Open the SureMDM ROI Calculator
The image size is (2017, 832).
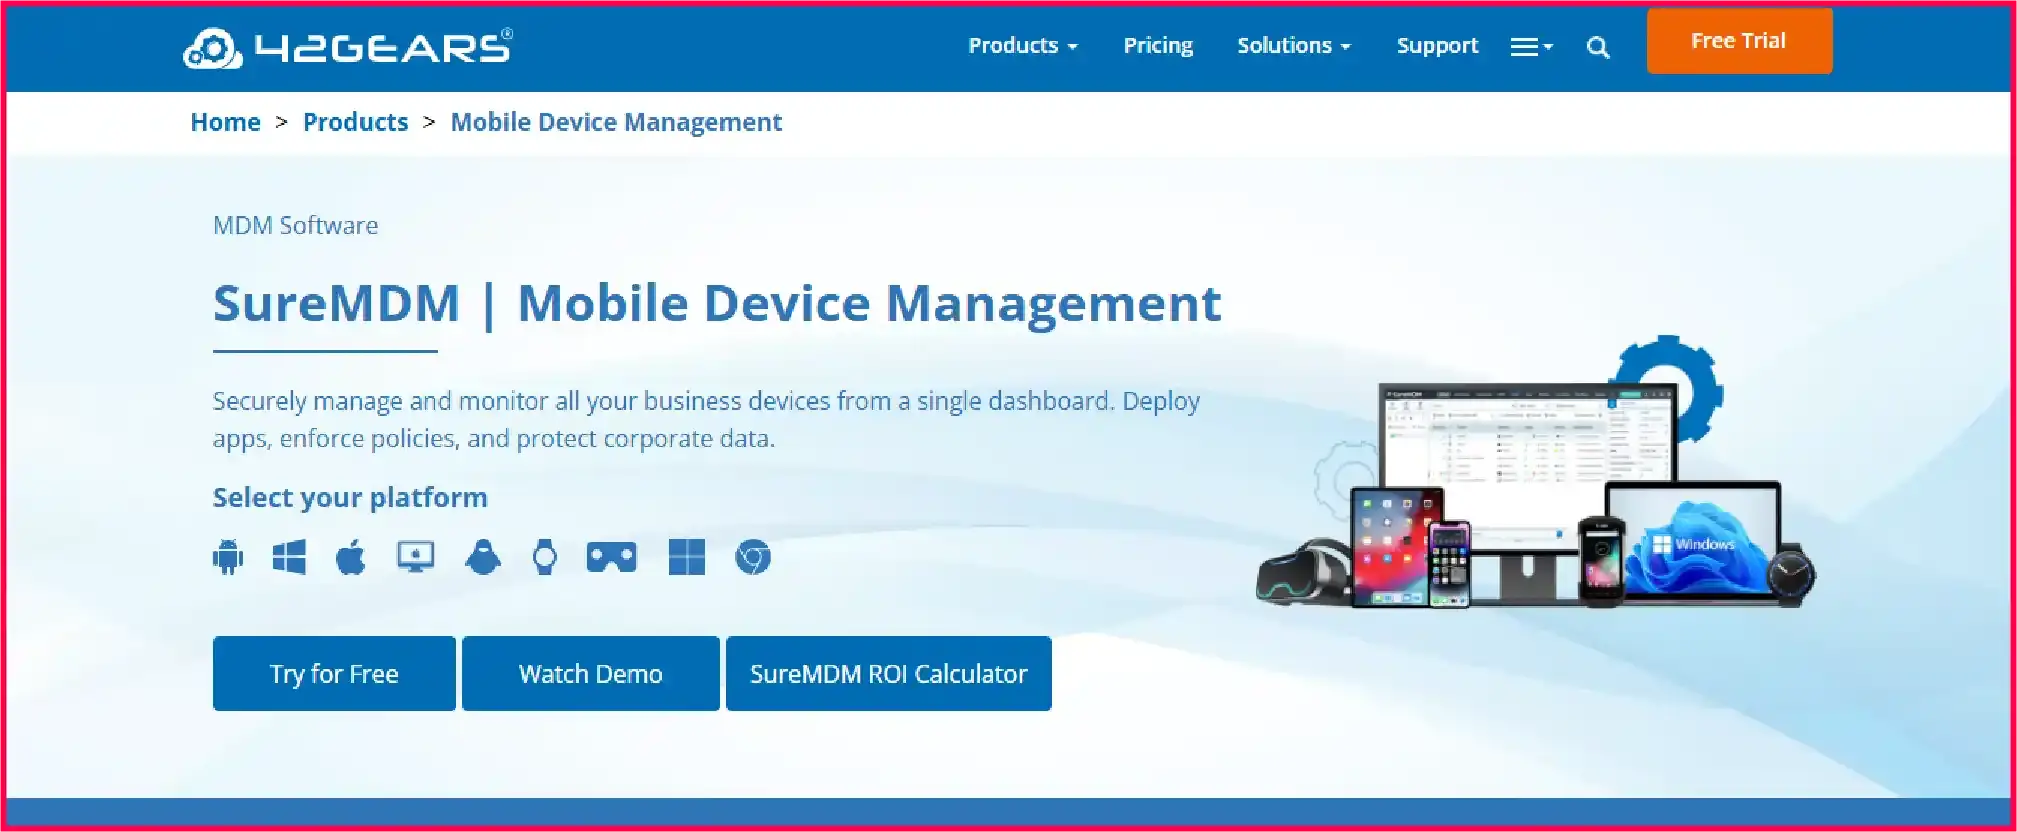point(889,674)
